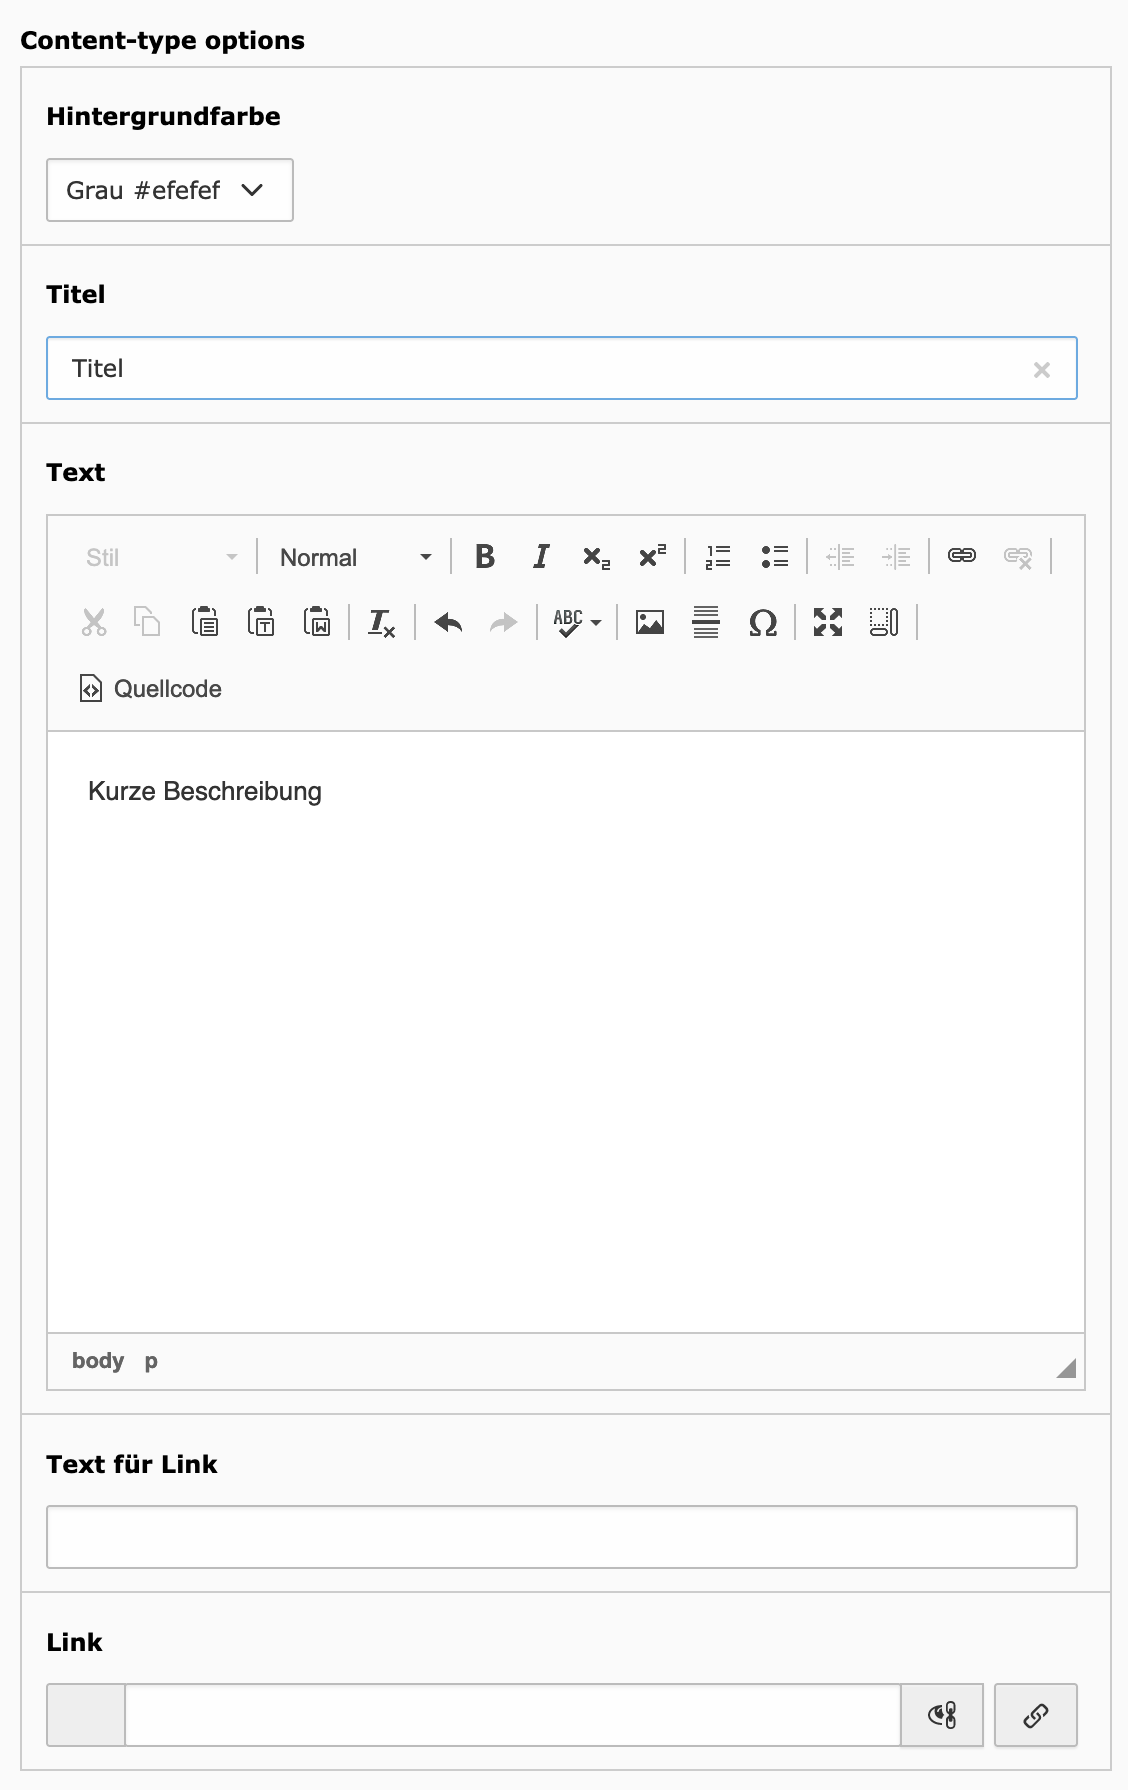Viewport: 1128px width, 1790px height.
Task: Maximize the rich text editor
Action: click(828, 623)
